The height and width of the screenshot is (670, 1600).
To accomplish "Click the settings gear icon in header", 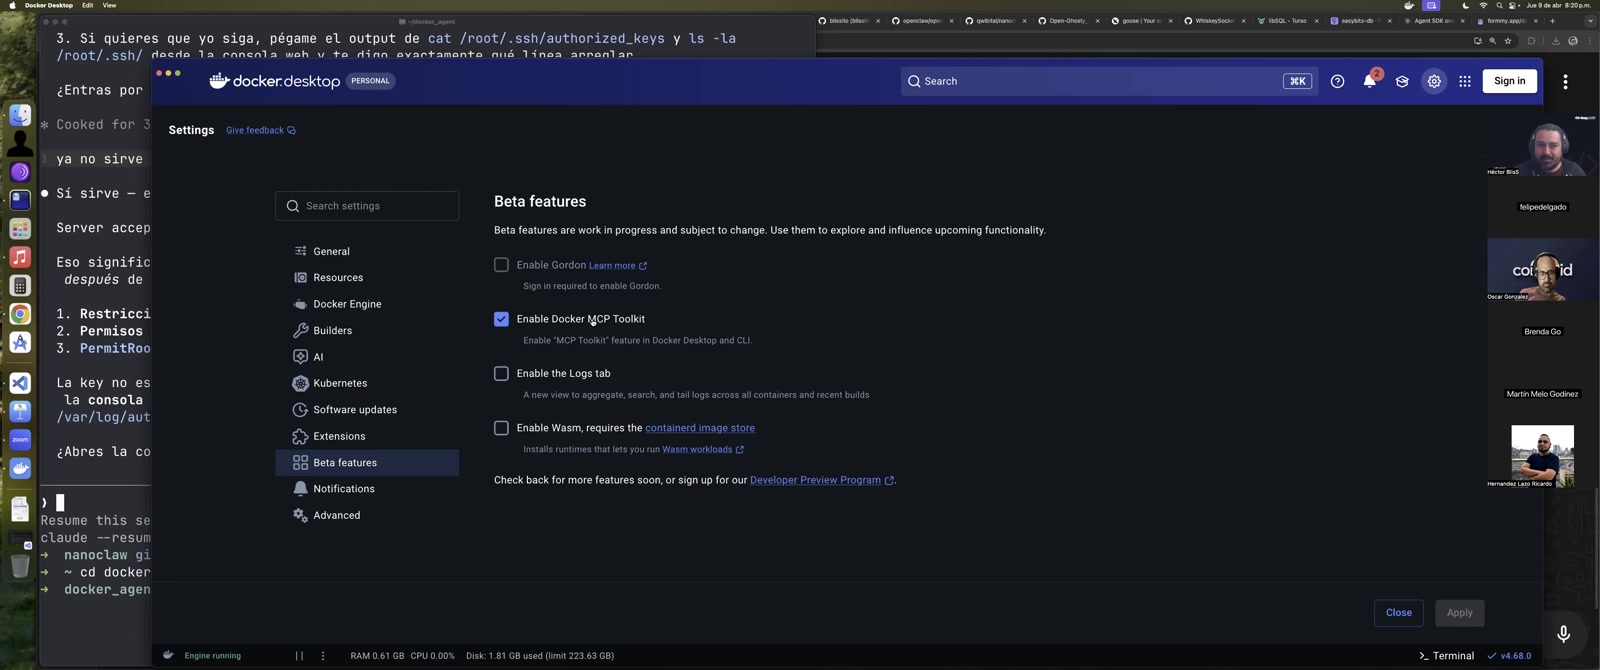I will pyautogui.click(x=1434, y=81).
